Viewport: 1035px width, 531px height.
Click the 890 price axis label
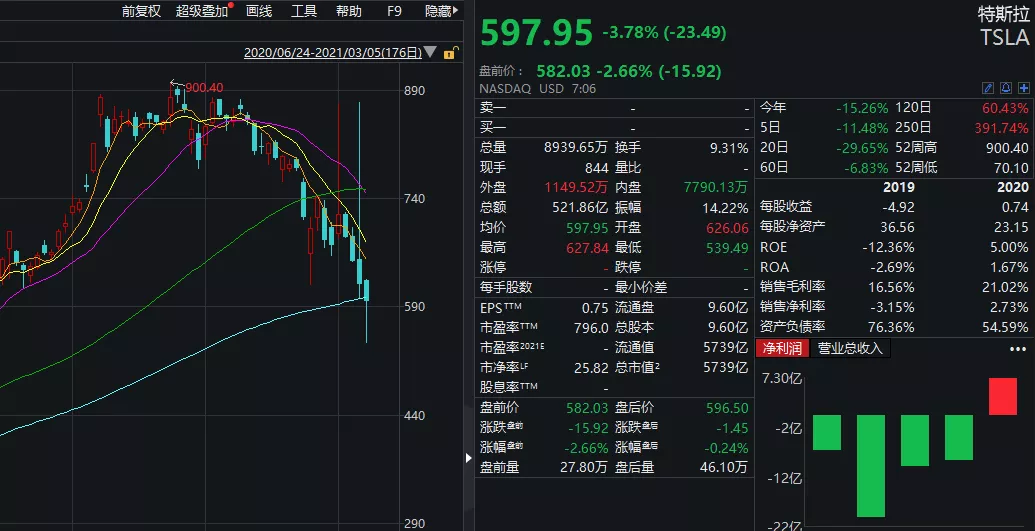[415, 90]
